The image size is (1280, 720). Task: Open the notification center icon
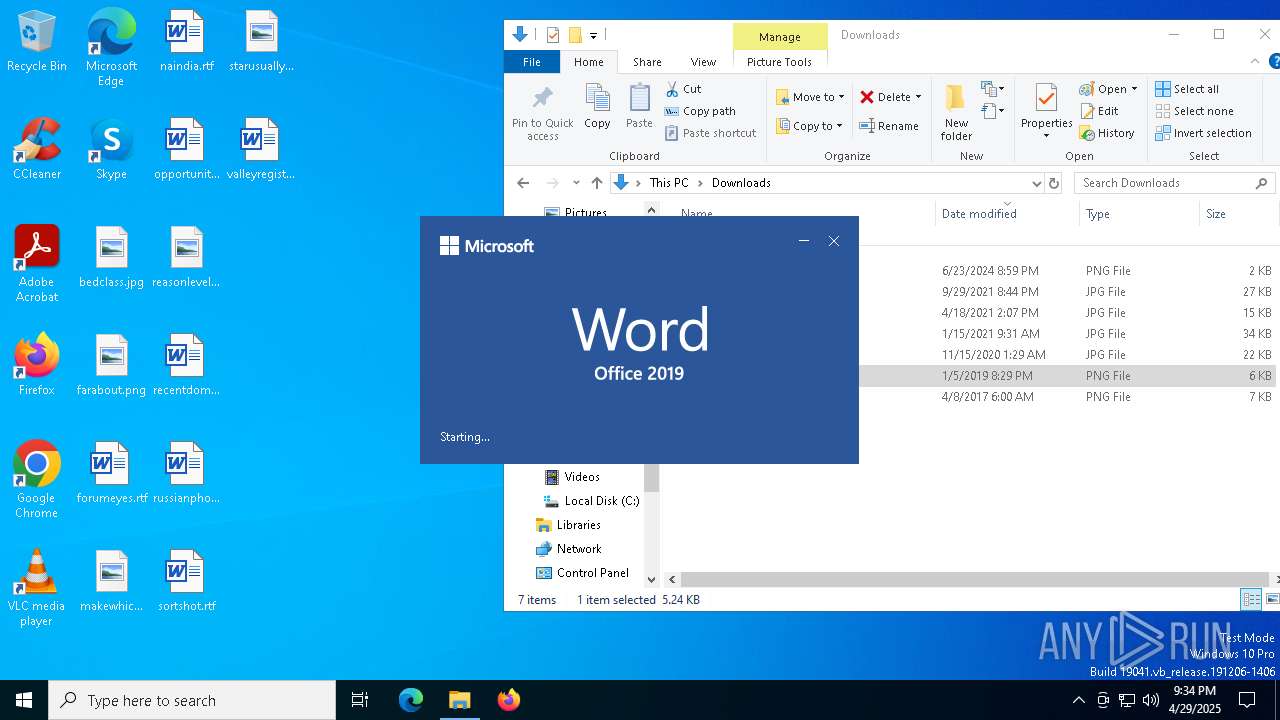pyautogui.click(x=1247, y=700)
